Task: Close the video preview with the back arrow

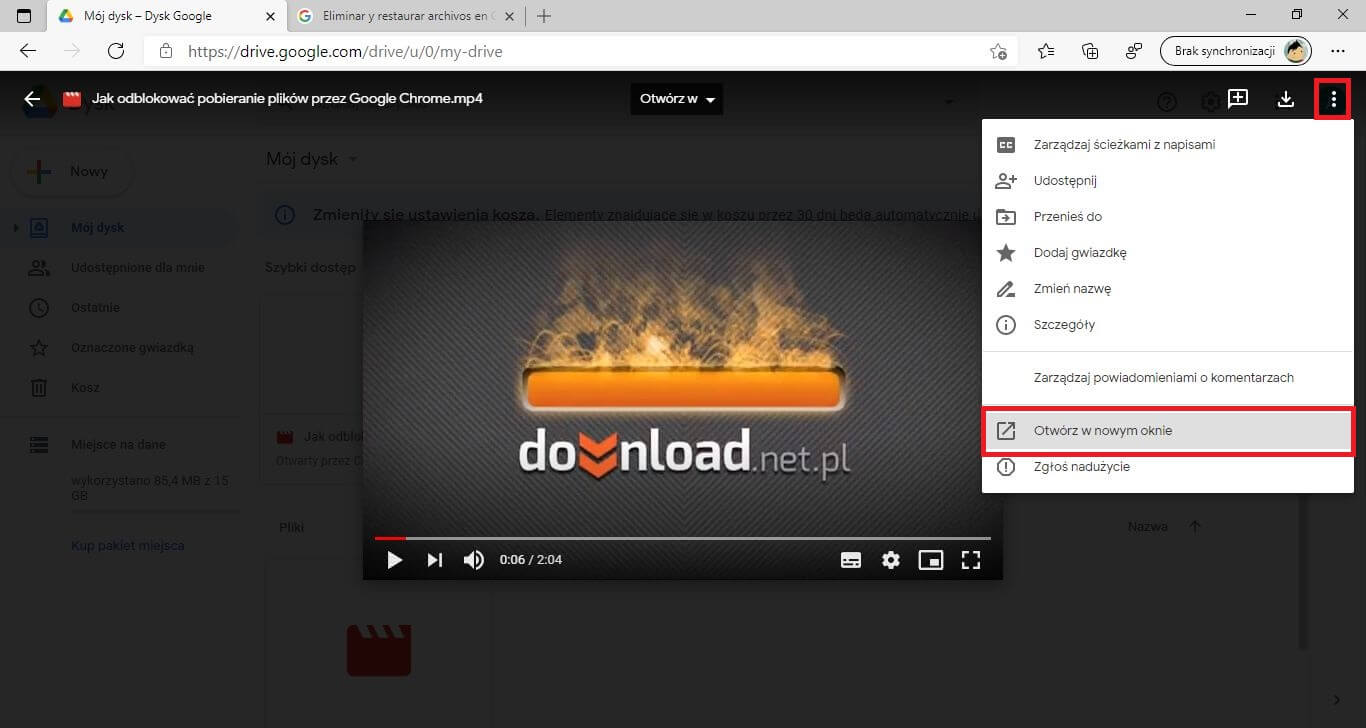Action: point(33,99)
